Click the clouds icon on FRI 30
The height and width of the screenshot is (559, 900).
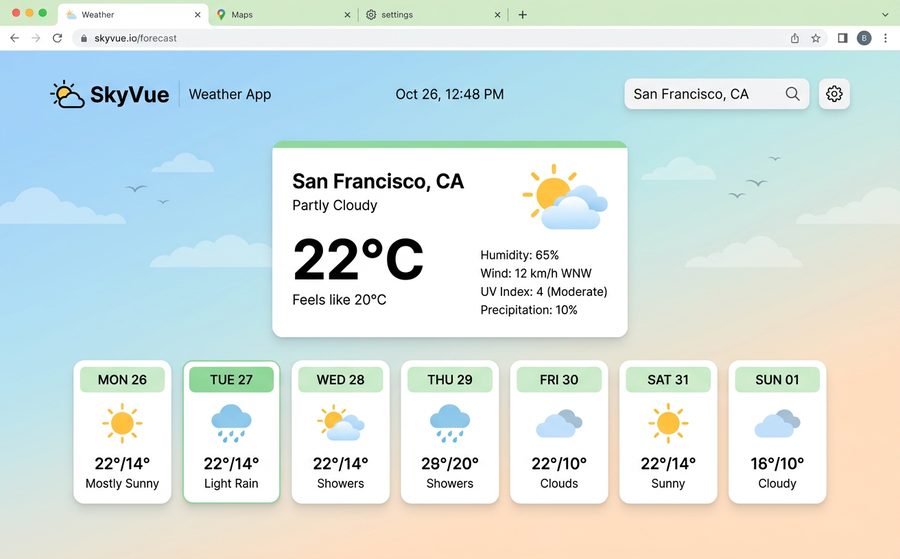(x=559, y=424)
